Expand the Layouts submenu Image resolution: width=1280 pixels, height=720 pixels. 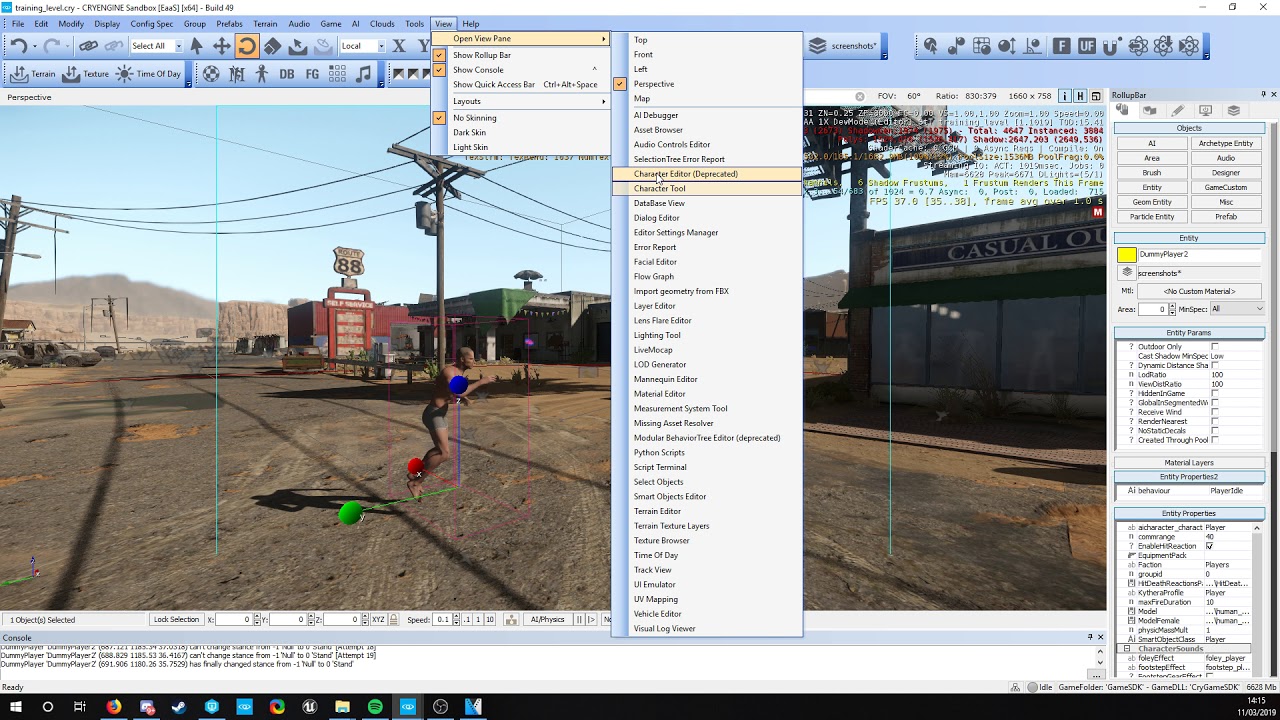[x=521, y=101]
